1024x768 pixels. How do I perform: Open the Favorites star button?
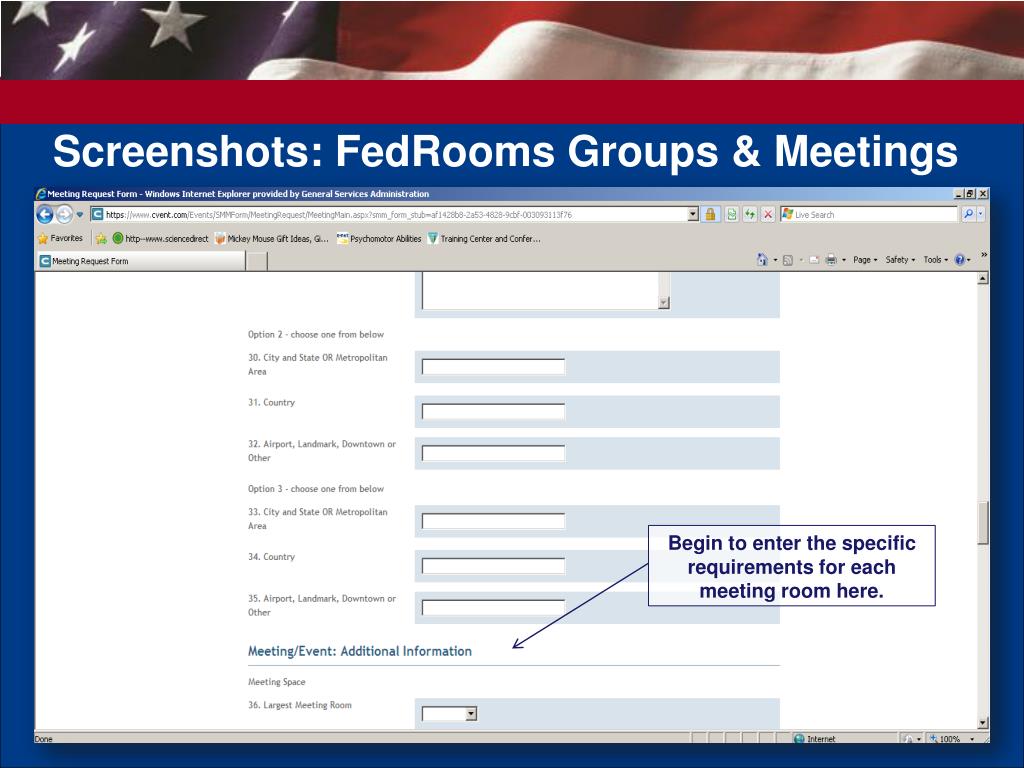60,238
